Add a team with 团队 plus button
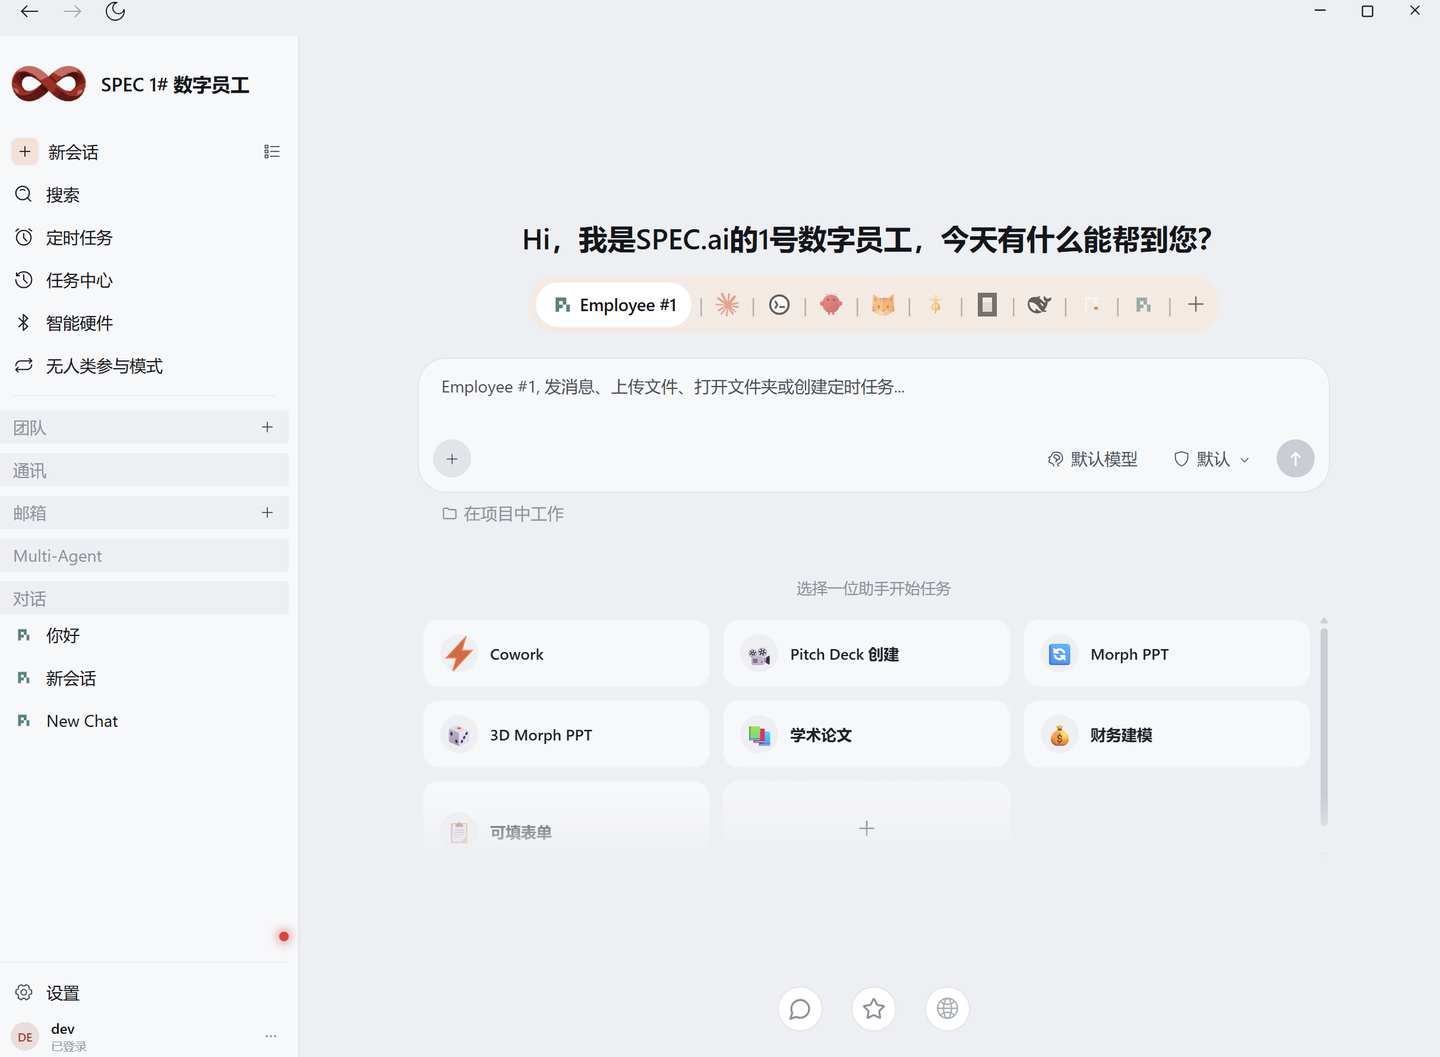Image resolution: width=1440 pixels, height=1057 pixels. pyautogui.click(x=267, y=427)
